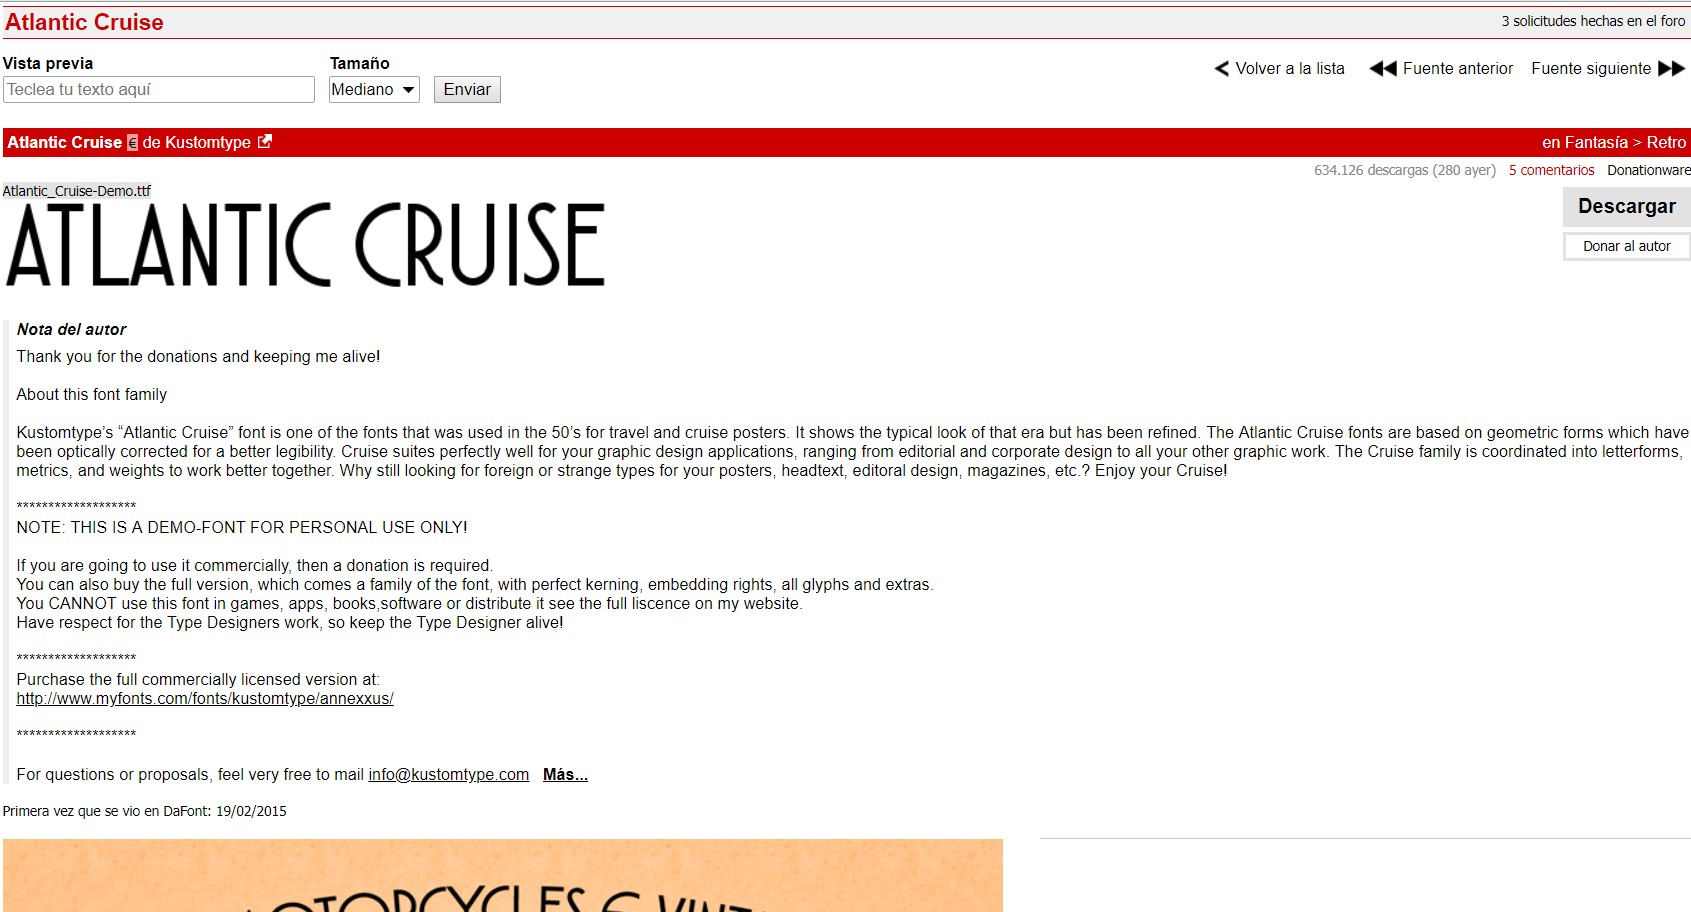The width and height of the screenshot is (1691, 912).
Task: Click the 634.126 descargas count text
Action: [1405, 170]
